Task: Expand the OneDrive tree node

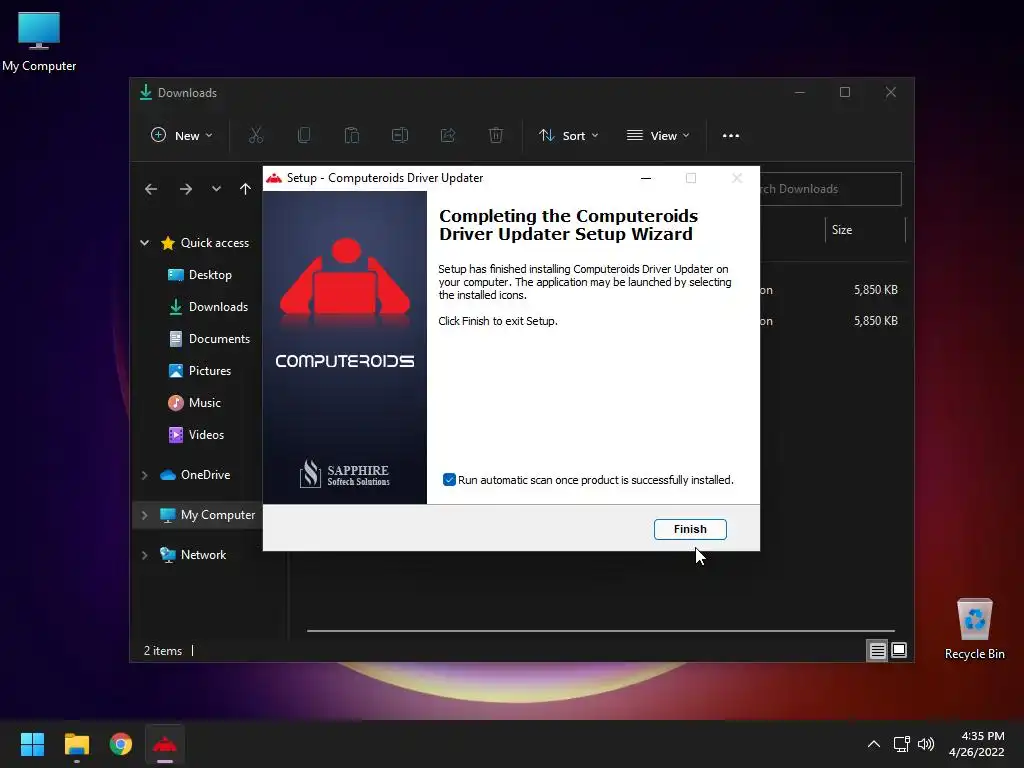Action: tap(144, 475)
